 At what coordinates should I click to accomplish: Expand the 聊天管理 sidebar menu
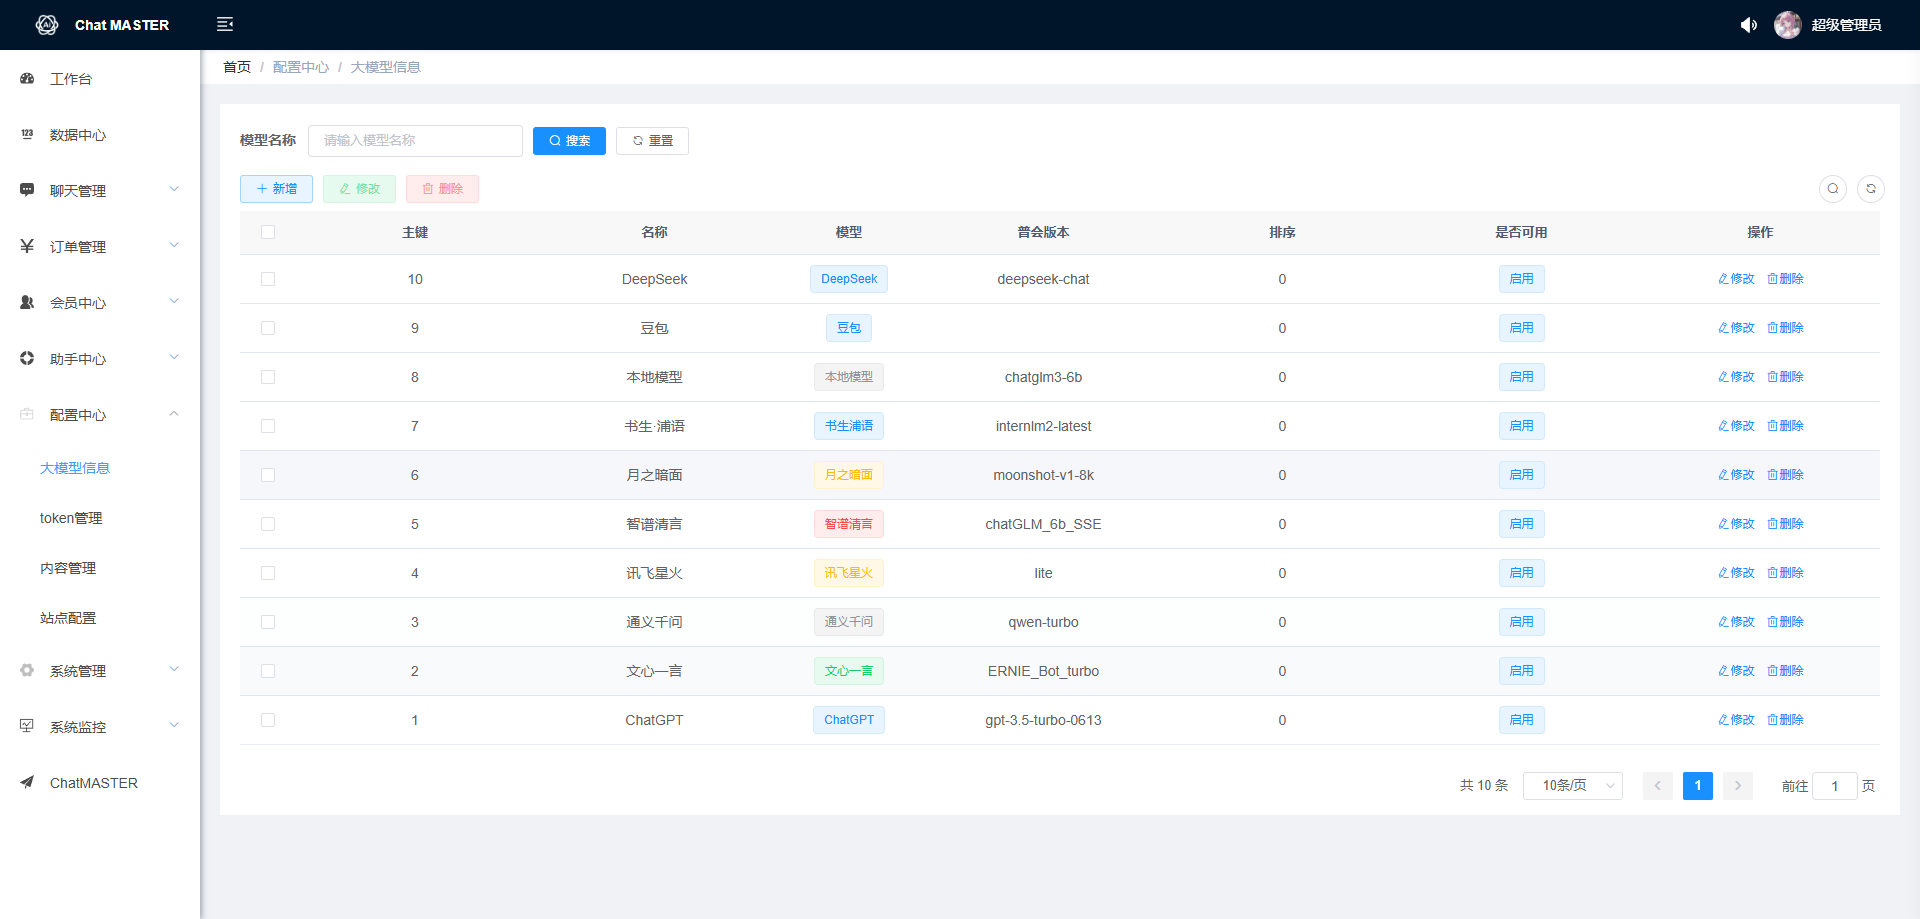(x=98, y=191)
